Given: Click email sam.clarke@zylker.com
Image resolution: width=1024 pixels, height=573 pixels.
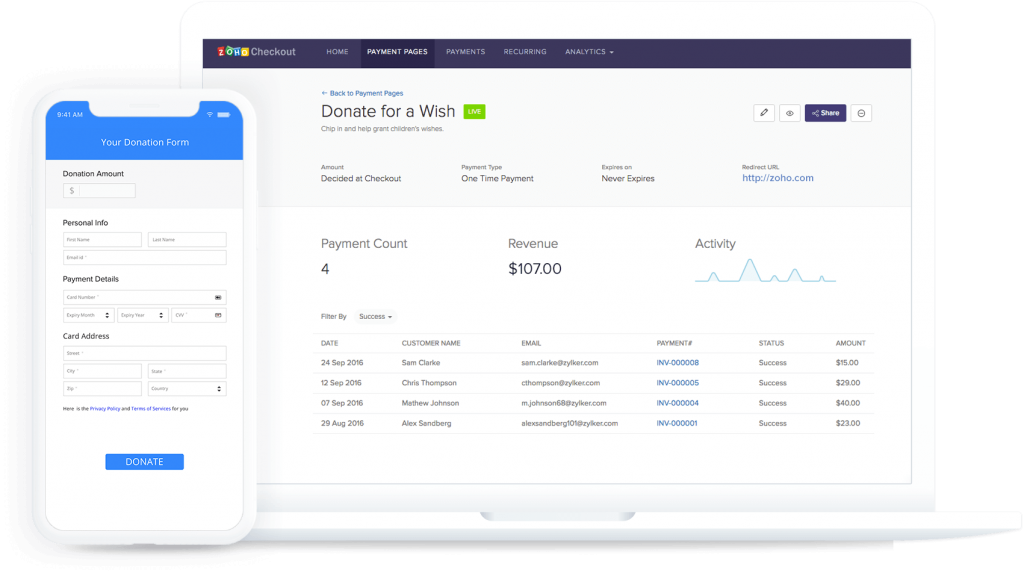Looking at the screenshot, I should (x=560, y=363).
